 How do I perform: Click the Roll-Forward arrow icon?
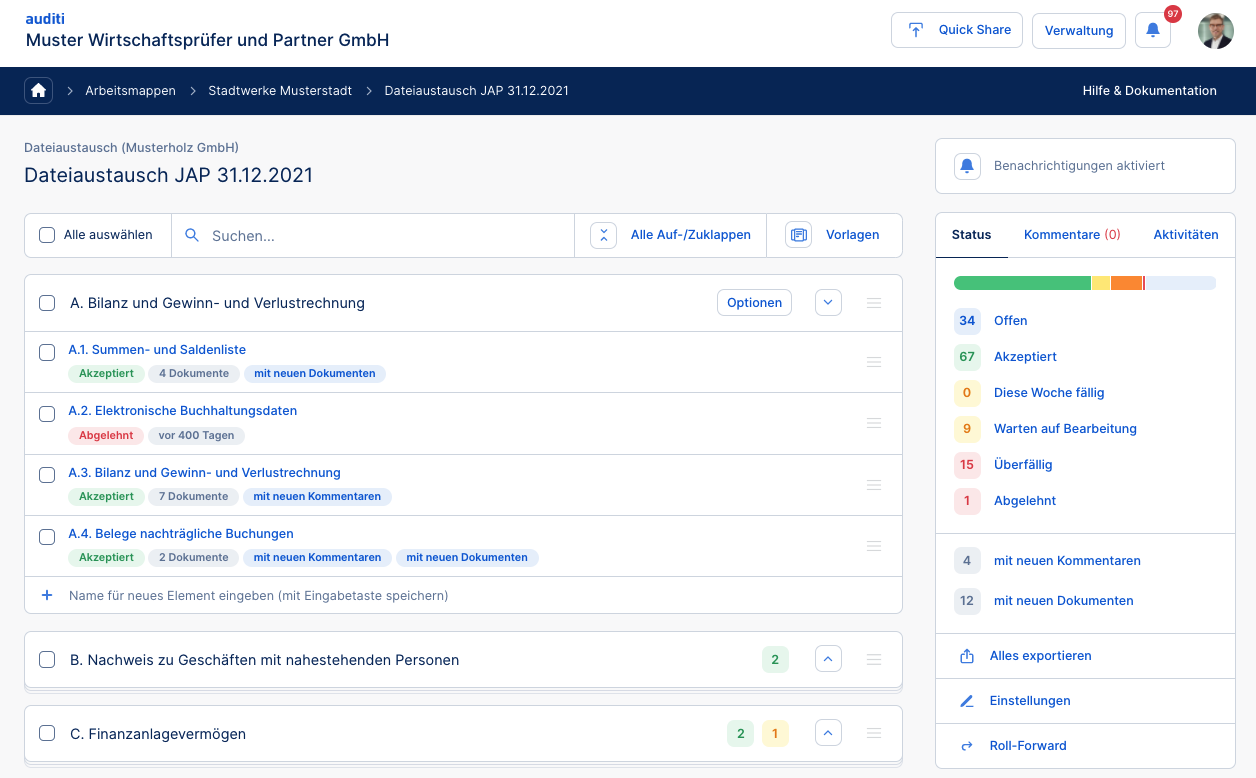tap(967, 746)
